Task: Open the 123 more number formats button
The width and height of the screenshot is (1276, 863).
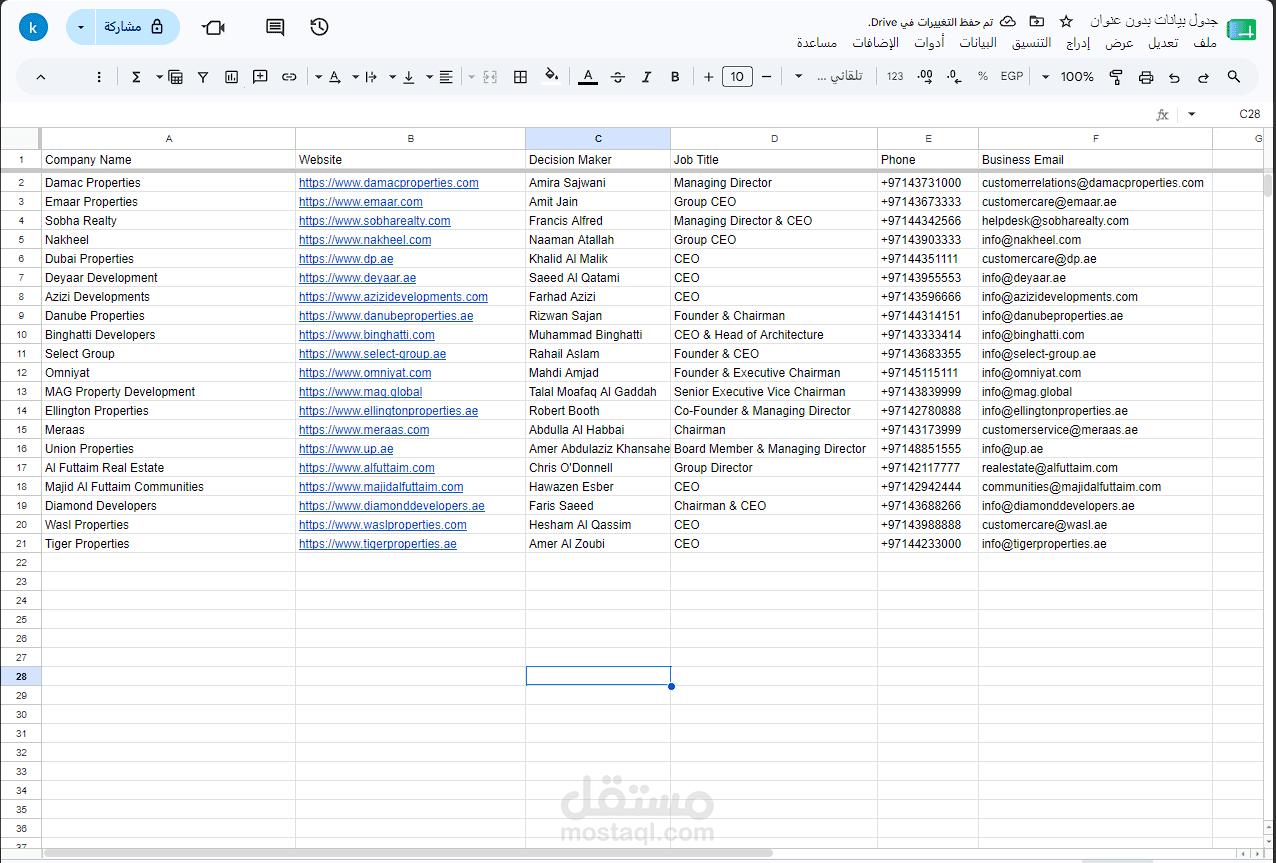Action: (x=895, y=77)
